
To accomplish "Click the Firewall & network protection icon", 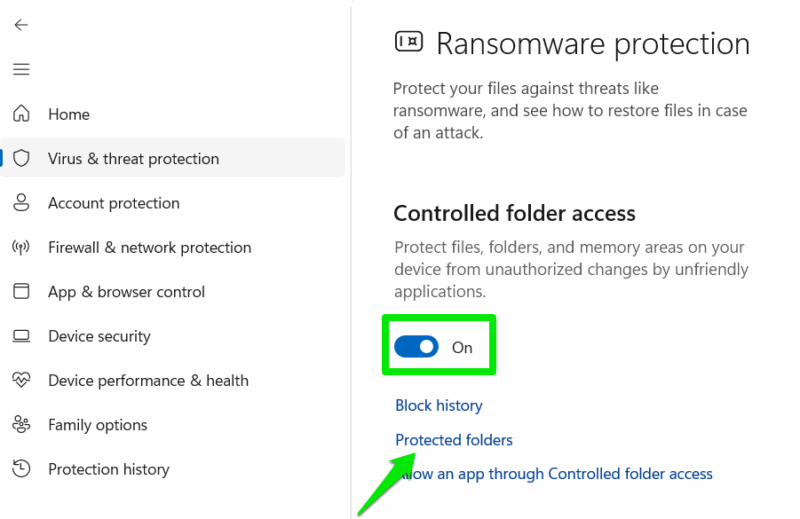I will (x=21, y=248).
